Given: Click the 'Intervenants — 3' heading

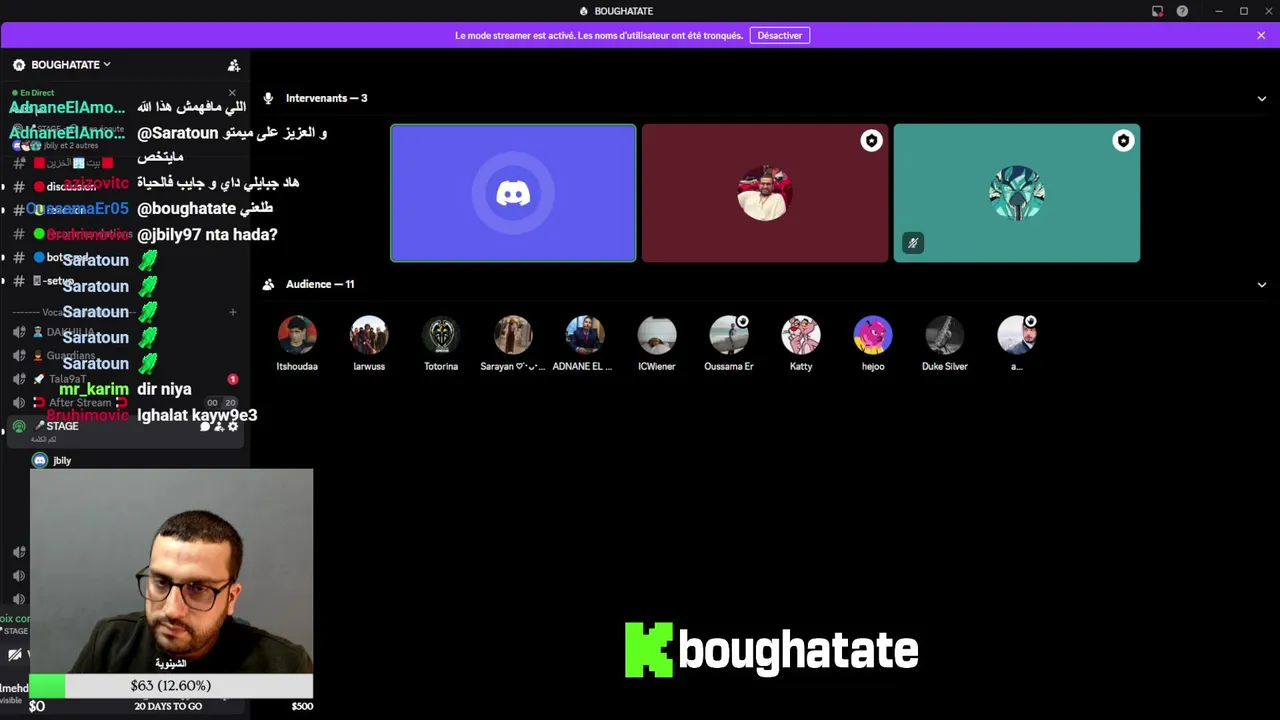Looking at the screenshot, I should (x=326, y=98).
